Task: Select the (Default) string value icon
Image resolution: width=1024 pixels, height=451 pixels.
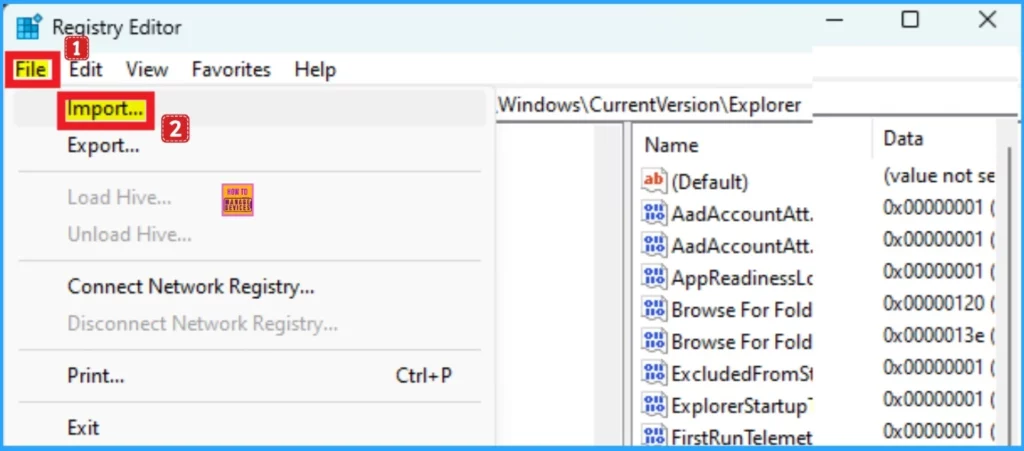Action: pyautogui.click(x=654, y=180)
